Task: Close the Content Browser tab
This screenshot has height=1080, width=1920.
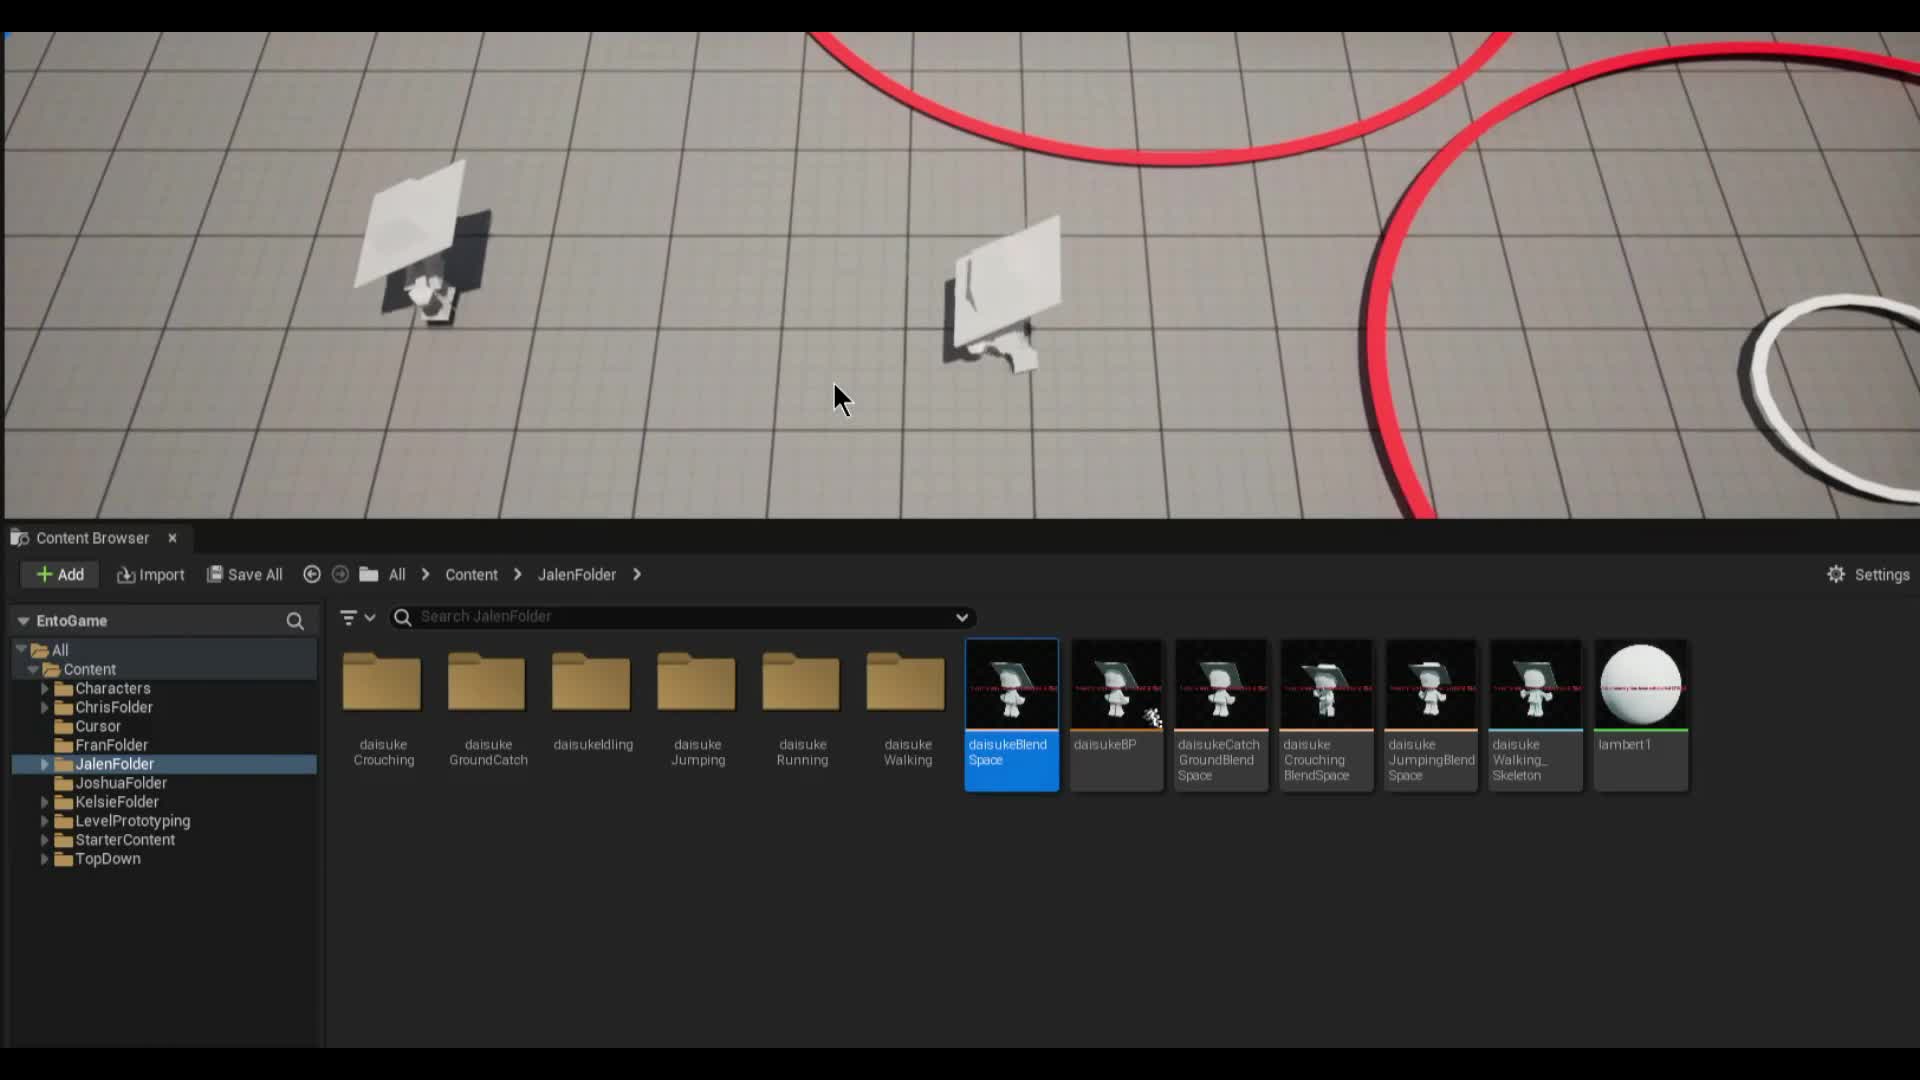Action: [x=173, y=538]
